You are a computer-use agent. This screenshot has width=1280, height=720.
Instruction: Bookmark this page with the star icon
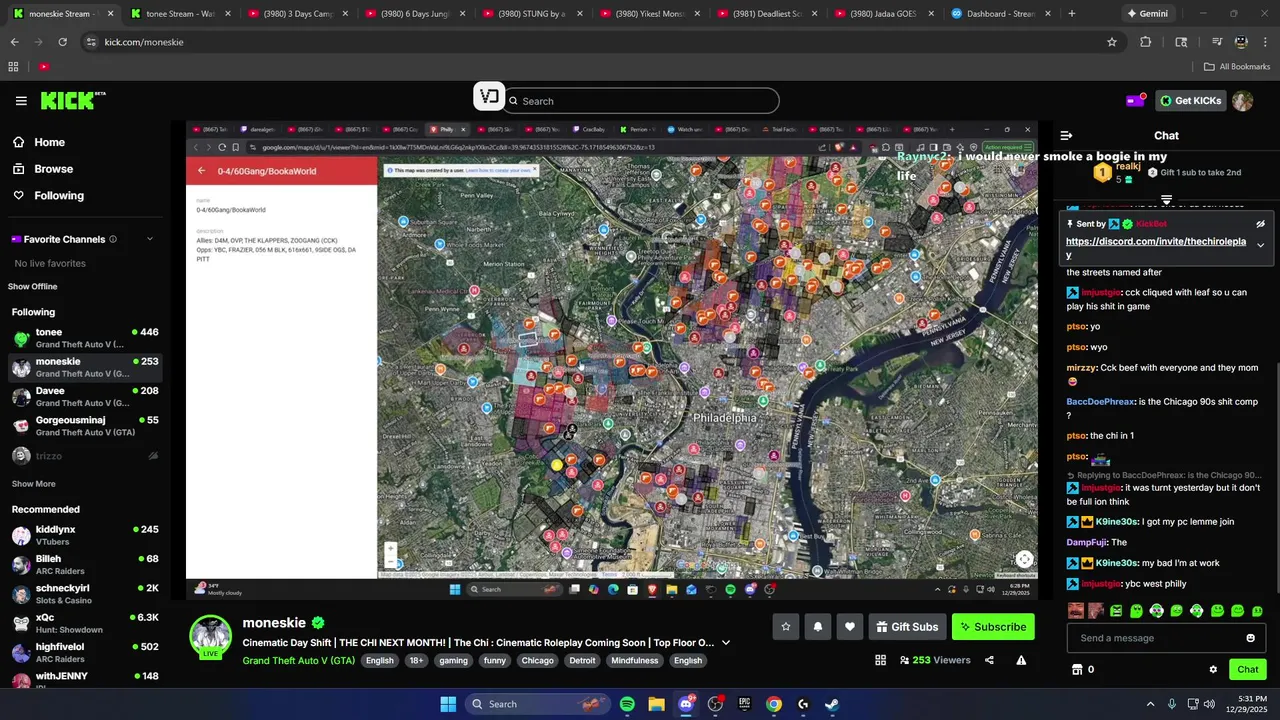(1111, 42)
